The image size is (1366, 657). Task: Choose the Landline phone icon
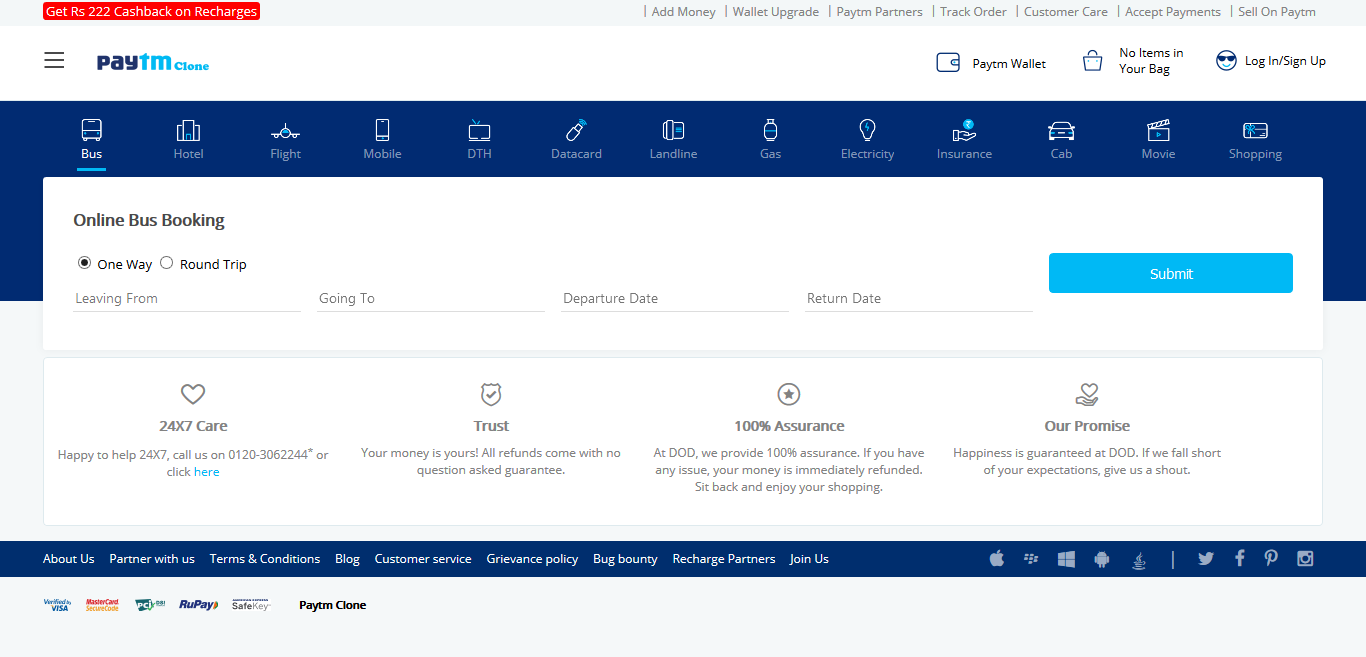click(673, 130)
